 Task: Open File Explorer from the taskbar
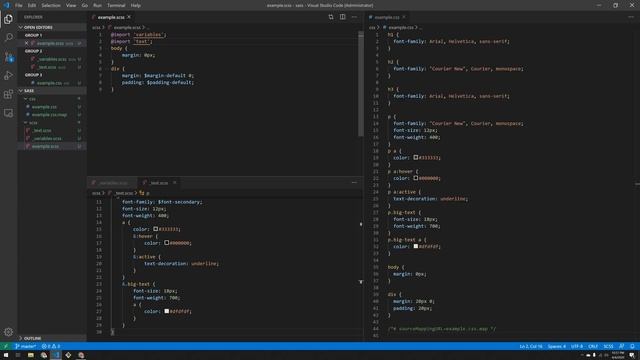click(x=31, y=355)
